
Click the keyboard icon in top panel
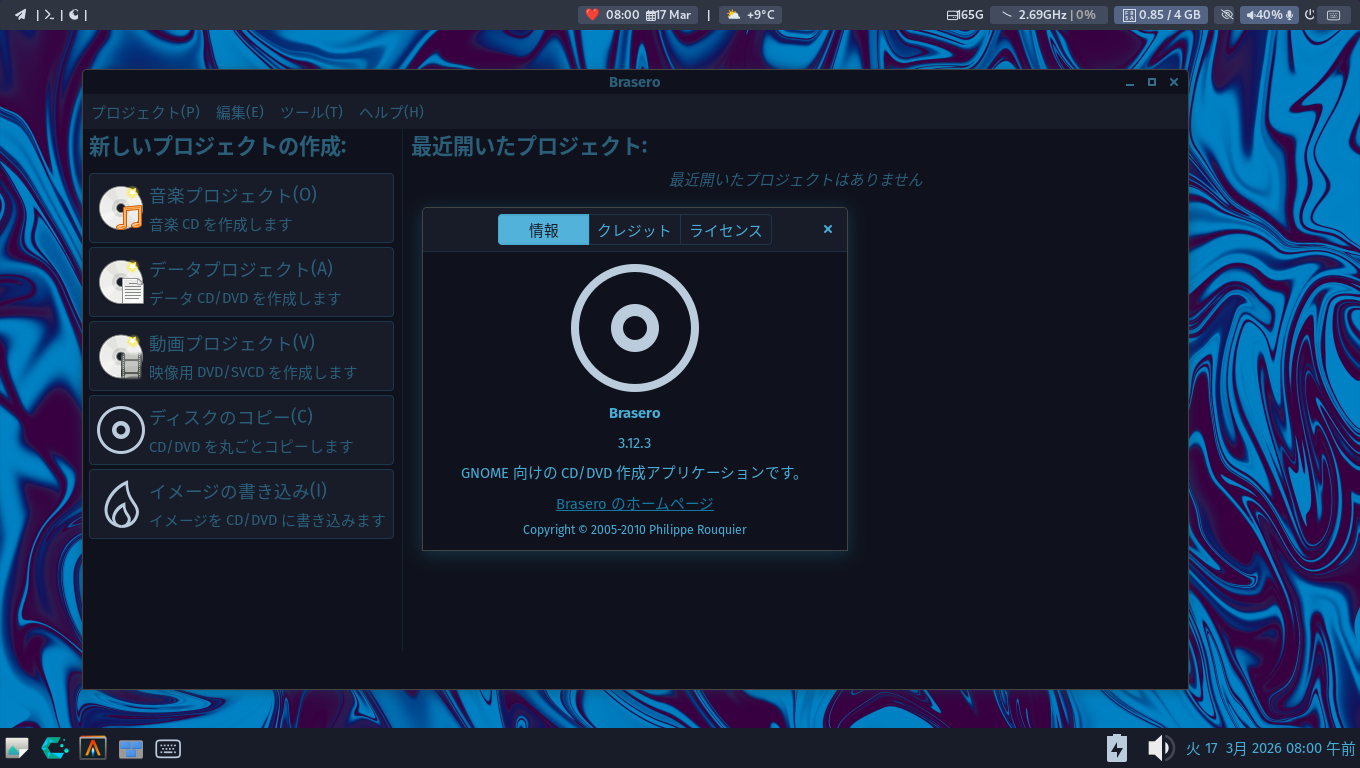1333,15
